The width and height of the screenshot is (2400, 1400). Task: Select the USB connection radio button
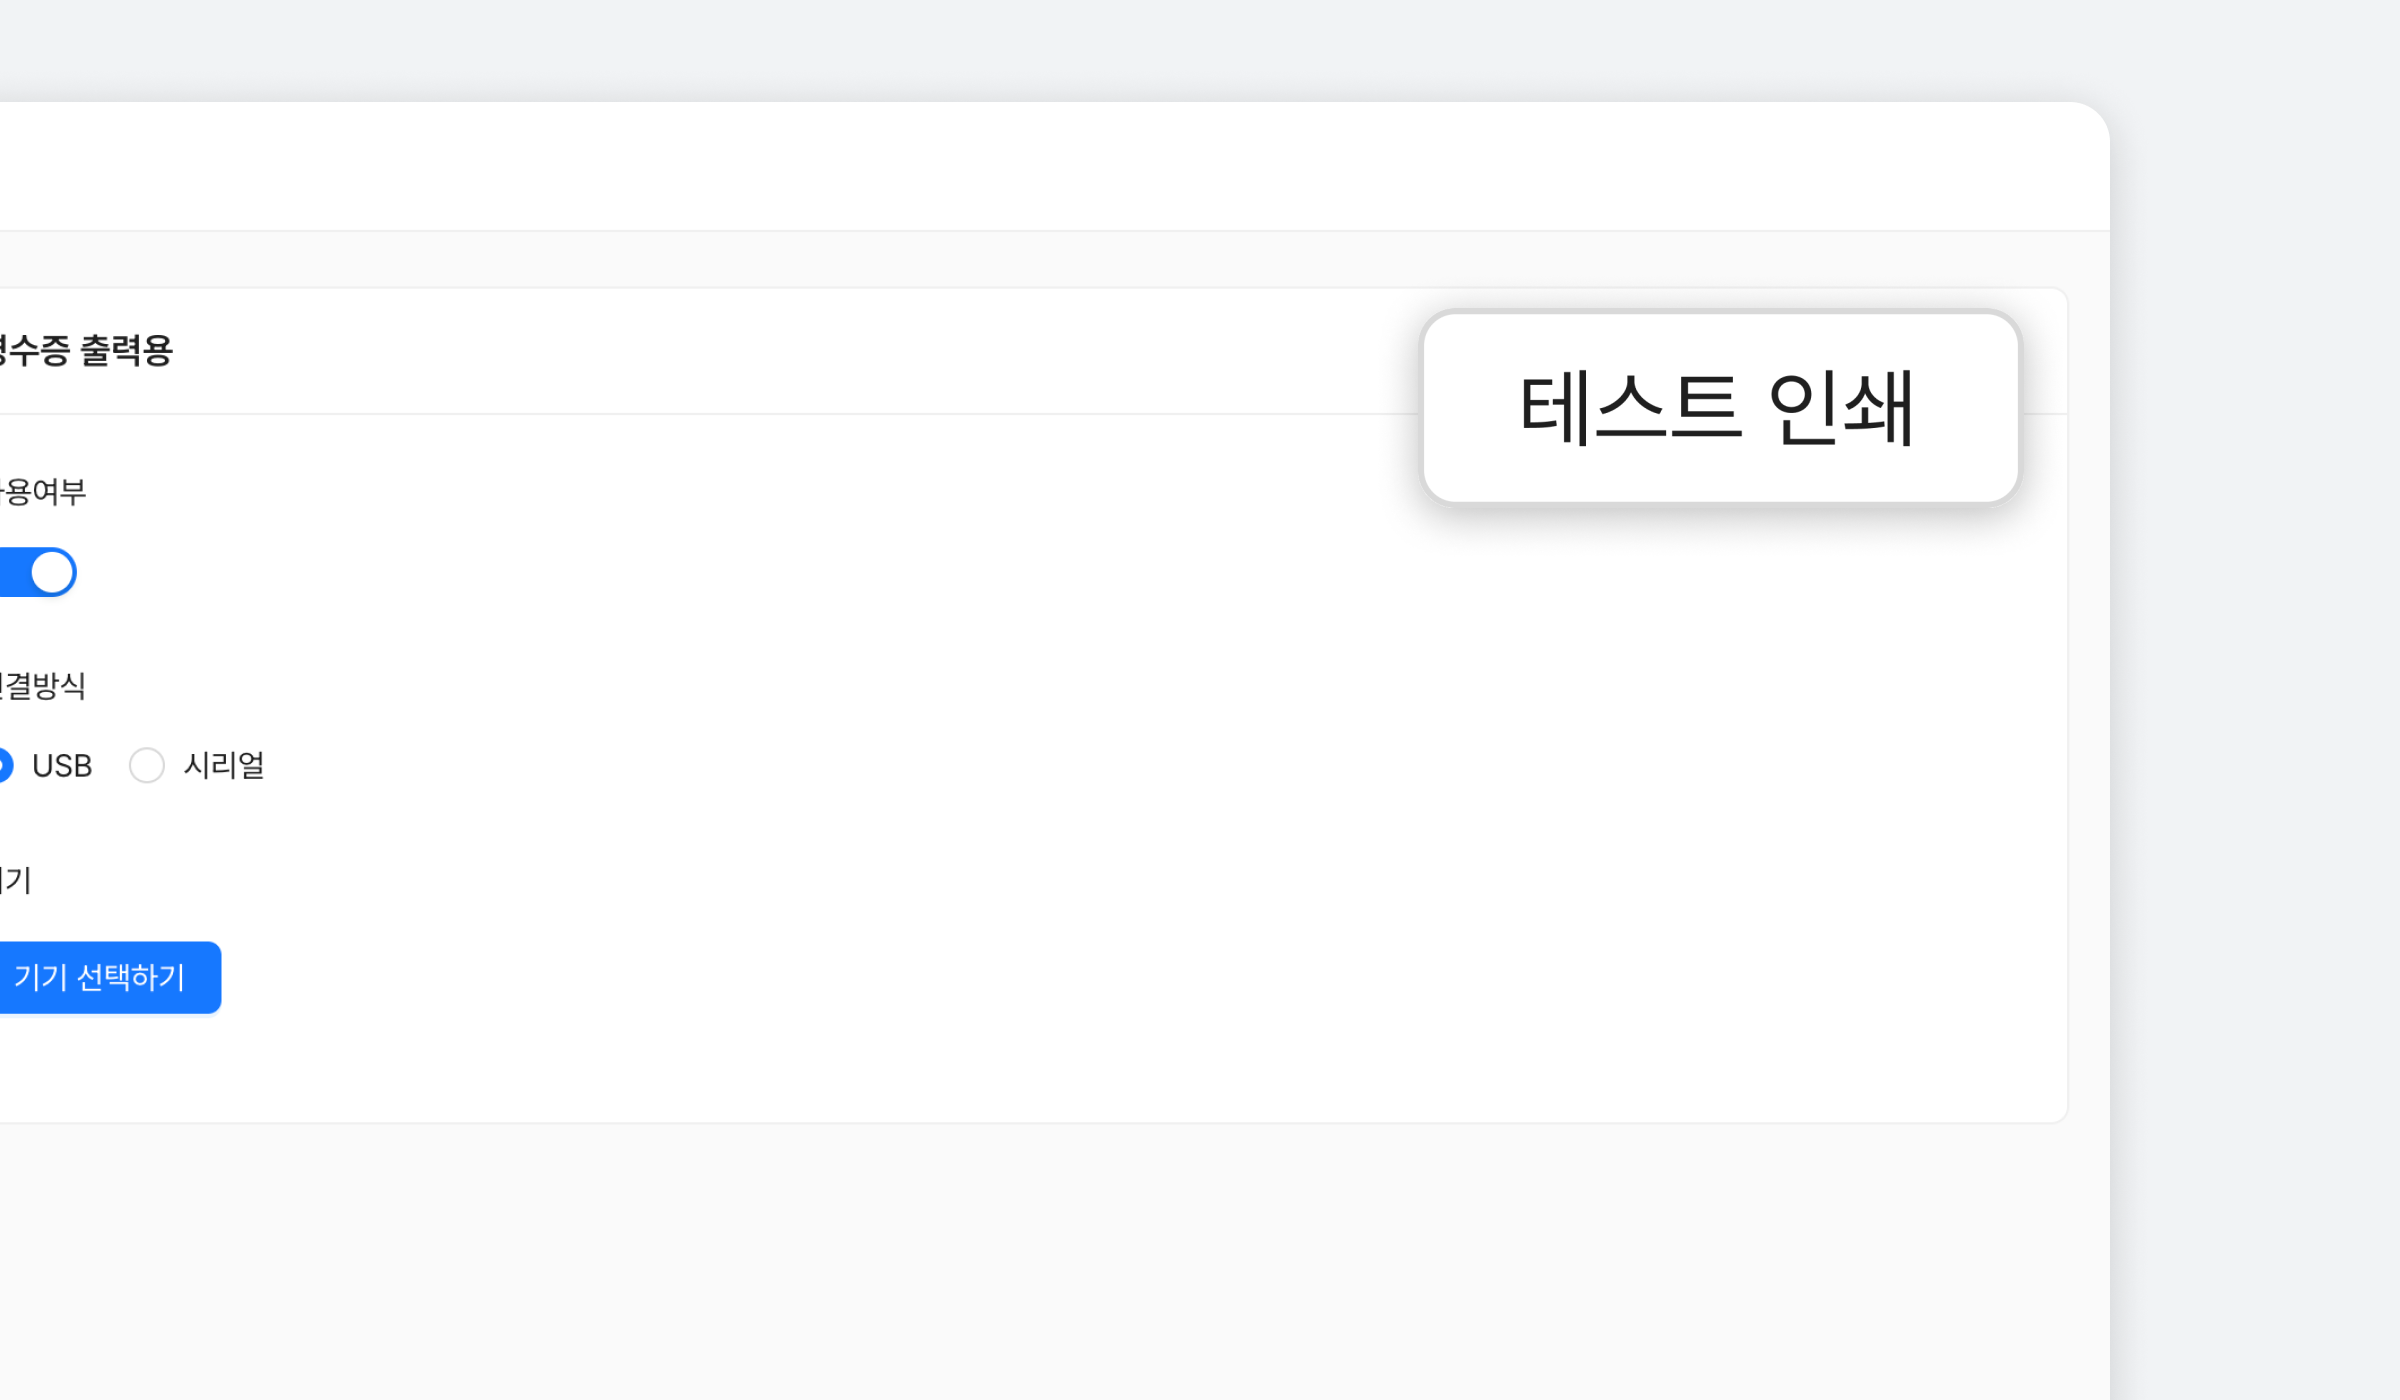click(4, 766)
